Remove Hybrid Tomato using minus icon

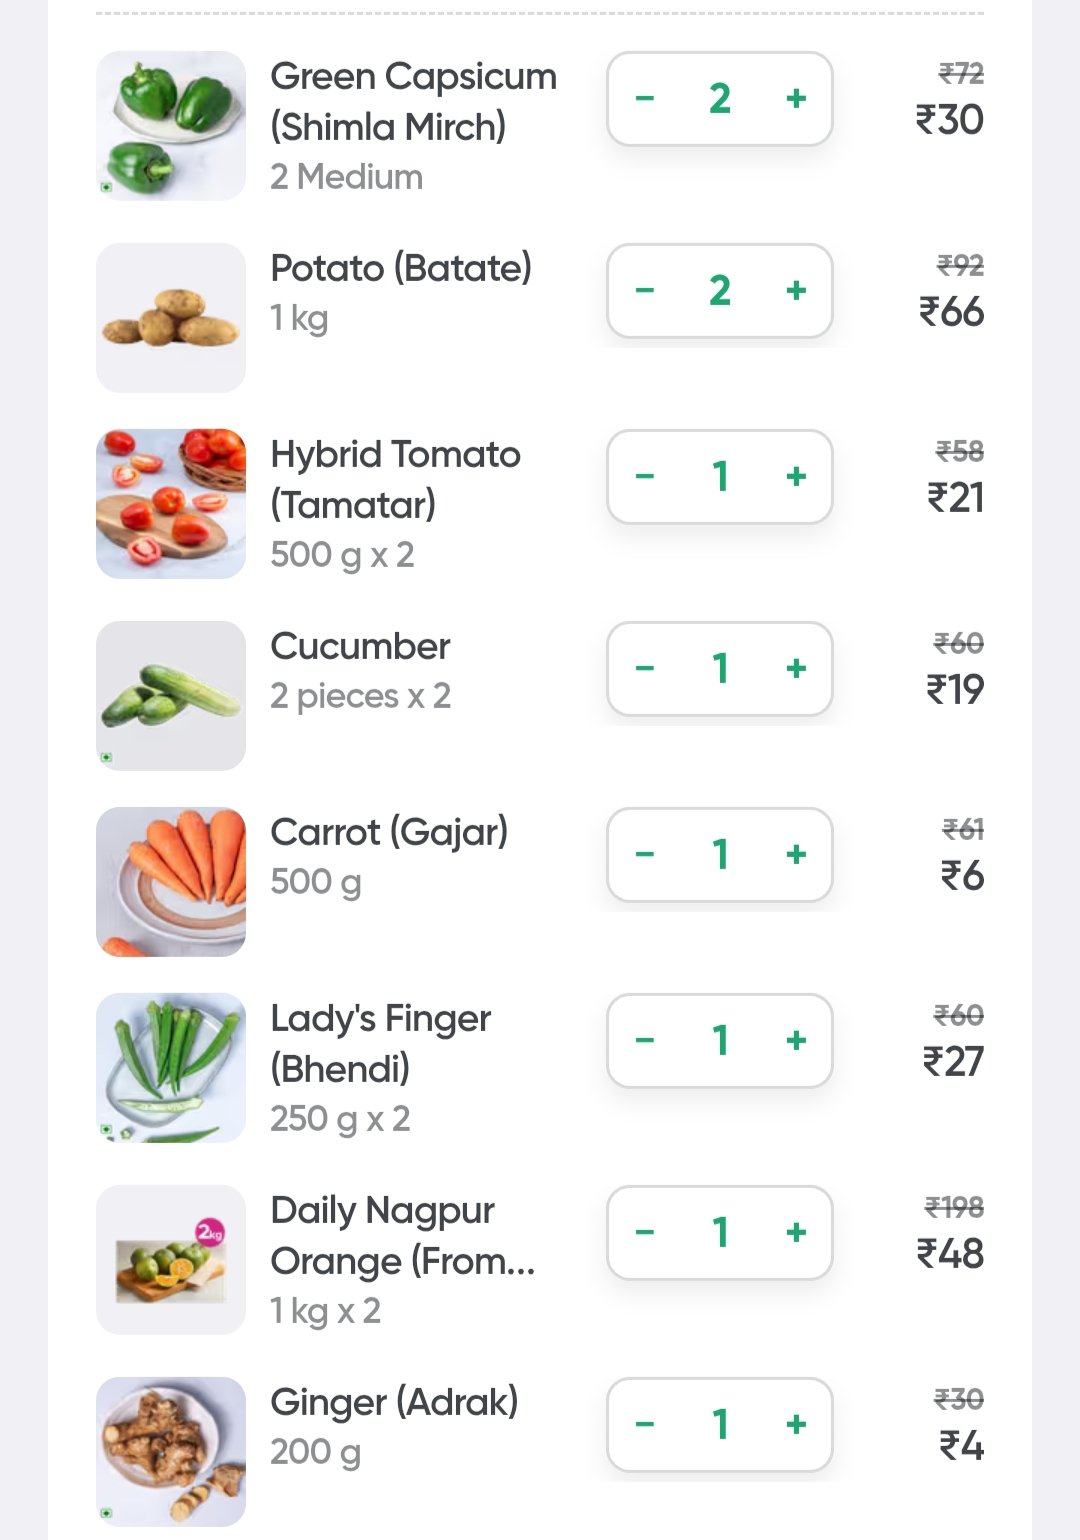point(645,477)
